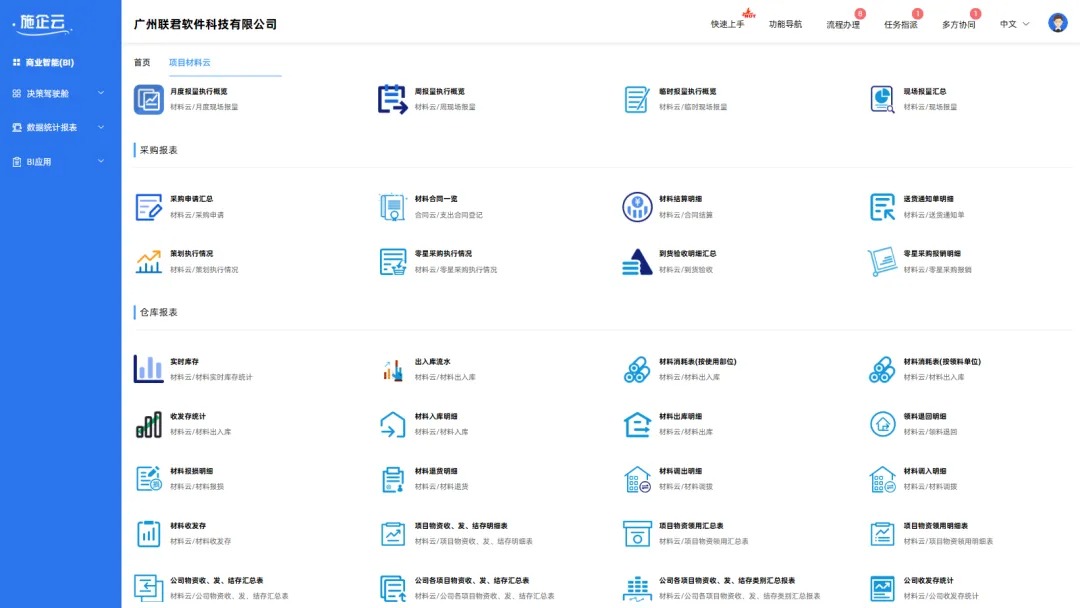The height and width of the screenshot is (608, 1080).
Task: Select the 材料退货明细 icon
Action: 392,478
